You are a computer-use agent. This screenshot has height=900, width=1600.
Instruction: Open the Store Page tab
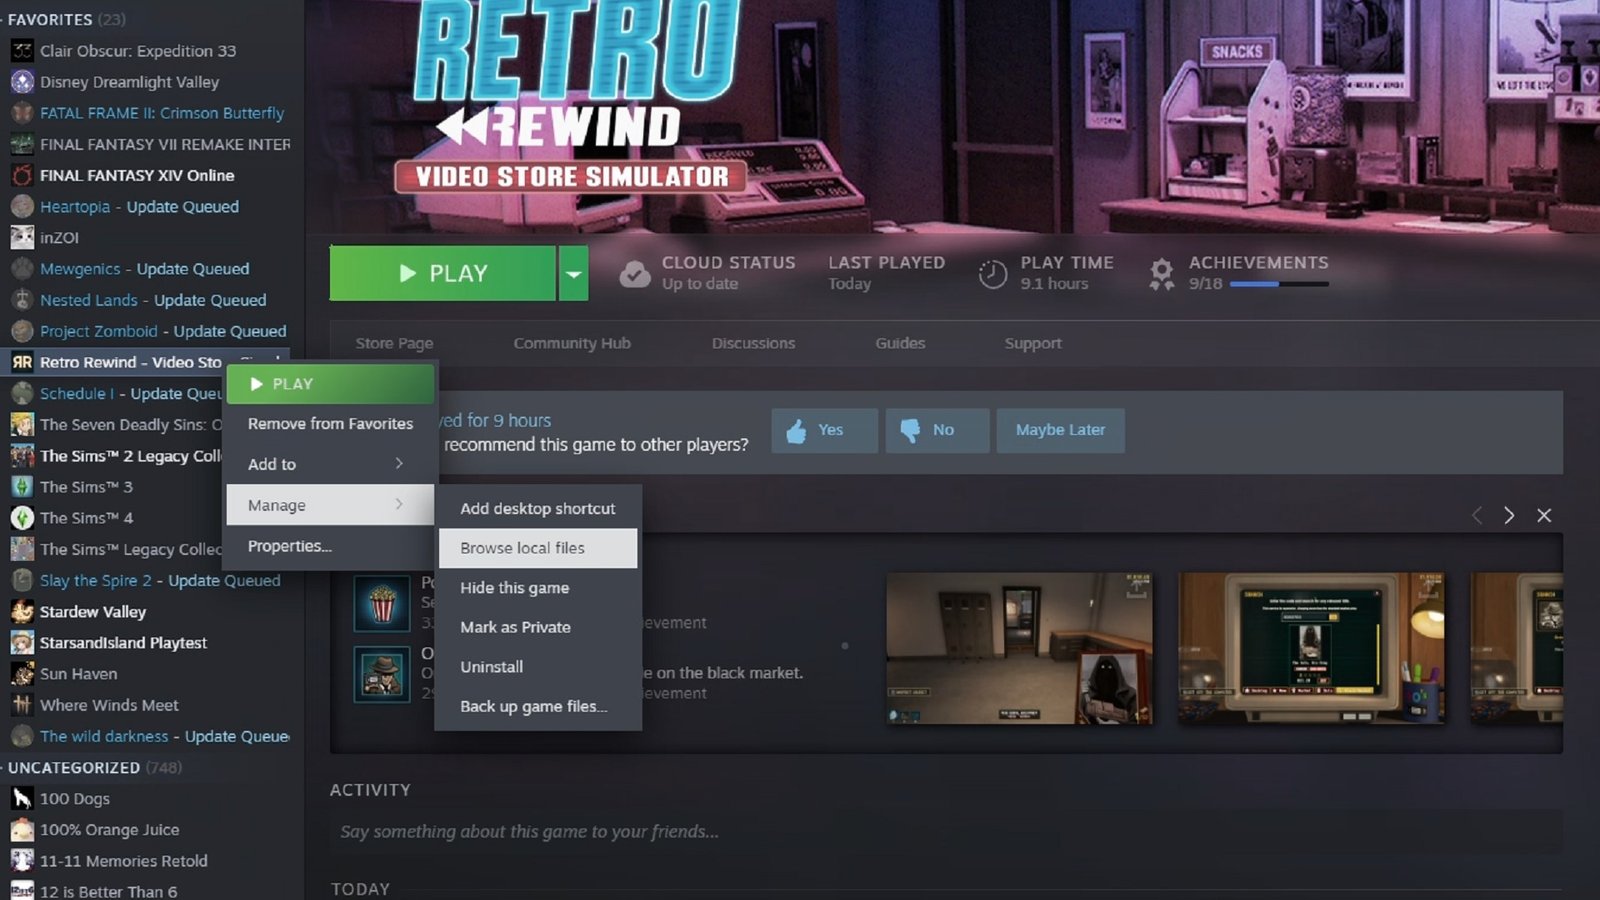[394, 343]
